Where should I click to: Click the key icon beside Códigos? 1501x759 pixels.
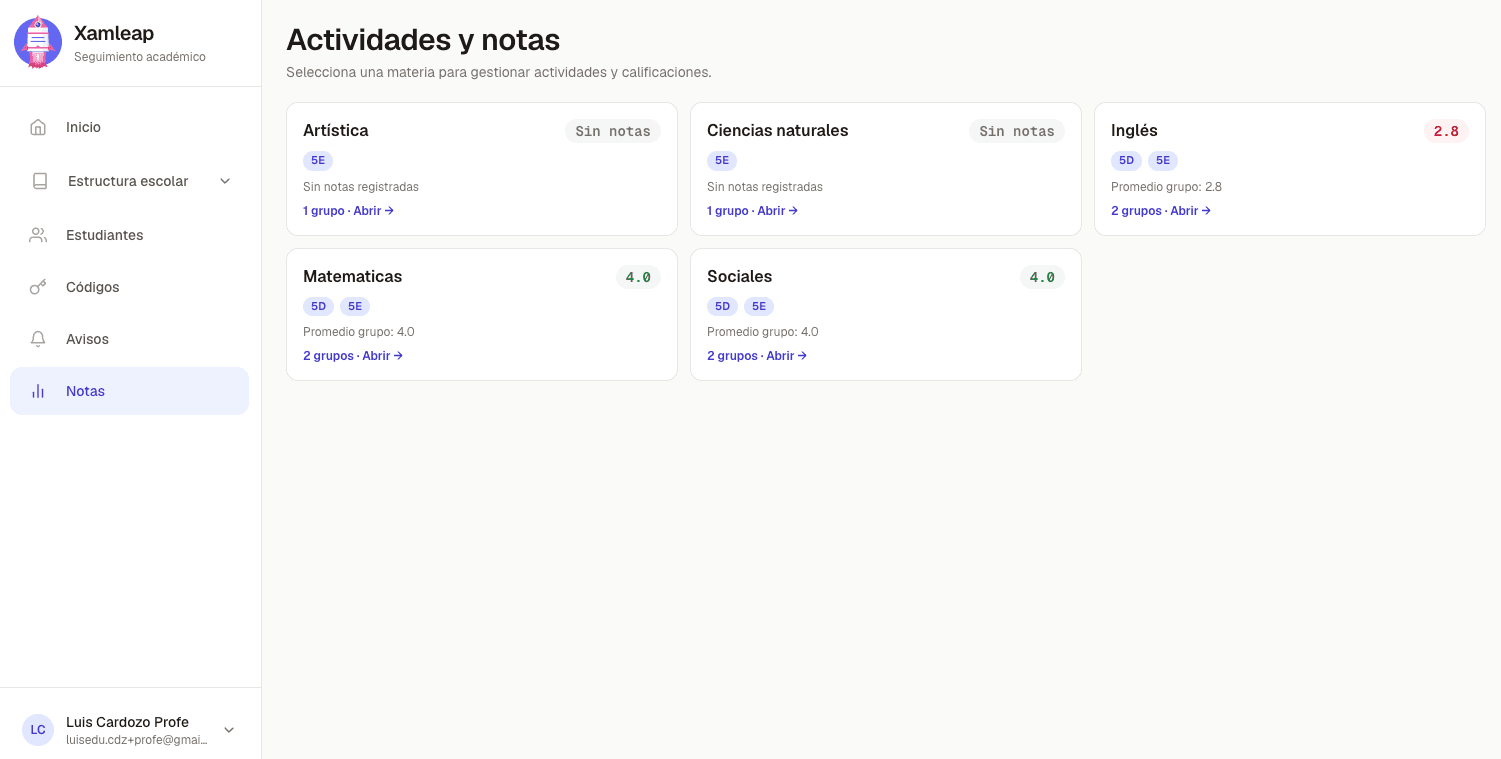click(38, 287)
